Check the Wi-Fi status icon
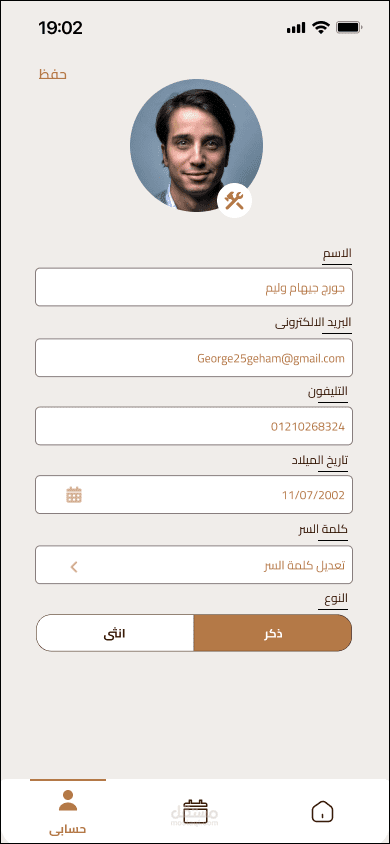 [x=321, y=27]
